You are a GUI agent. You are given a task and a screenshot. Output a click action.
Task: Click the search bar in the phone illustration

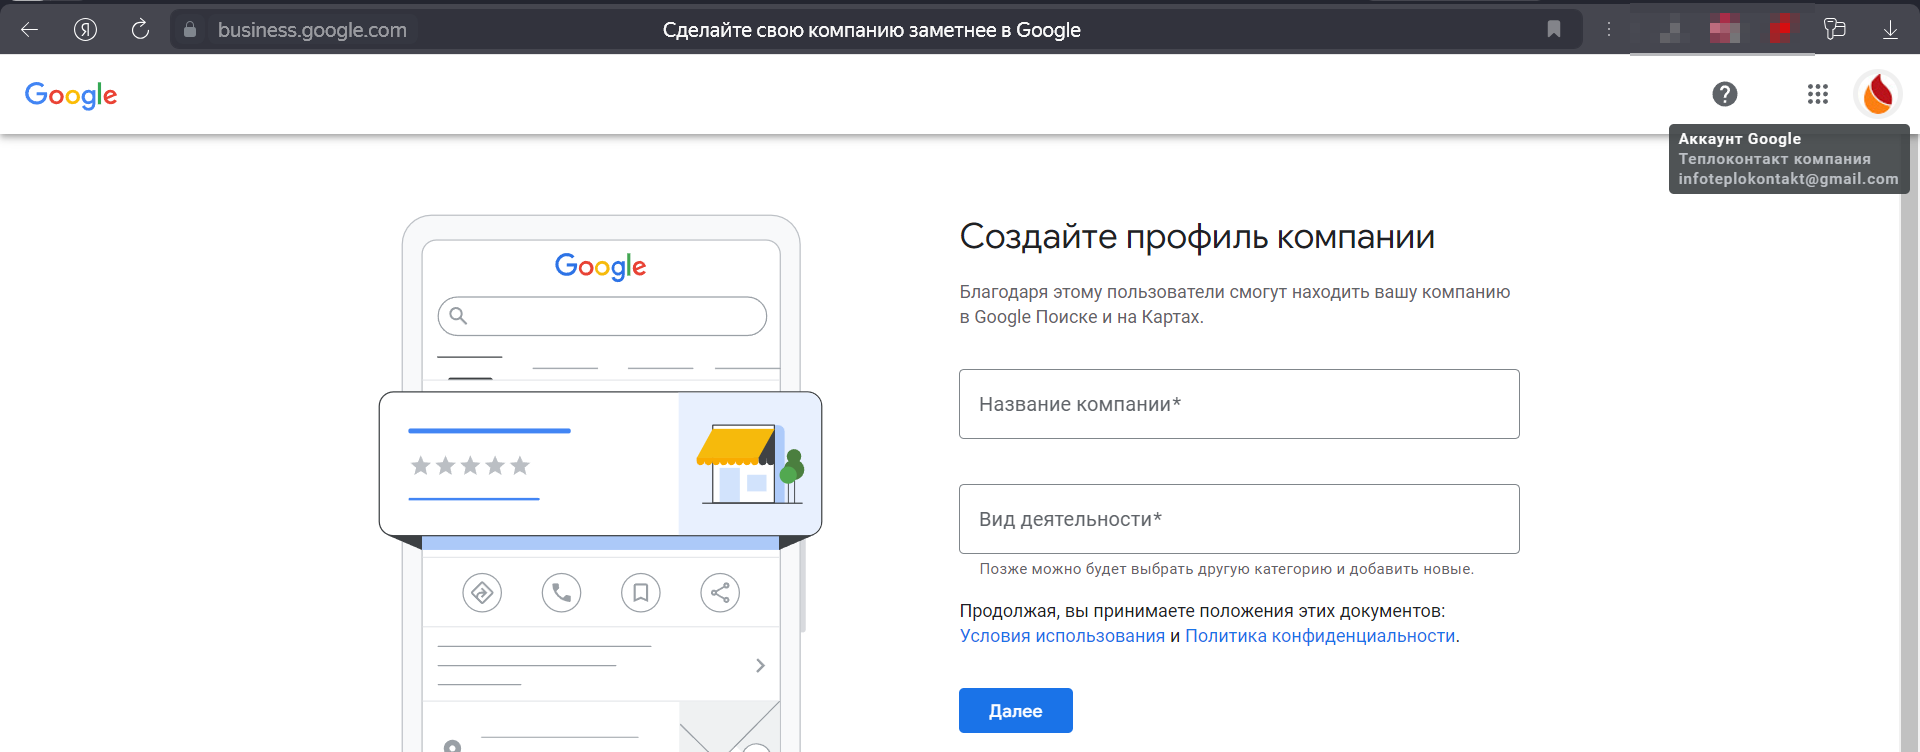tap(602, 316)
